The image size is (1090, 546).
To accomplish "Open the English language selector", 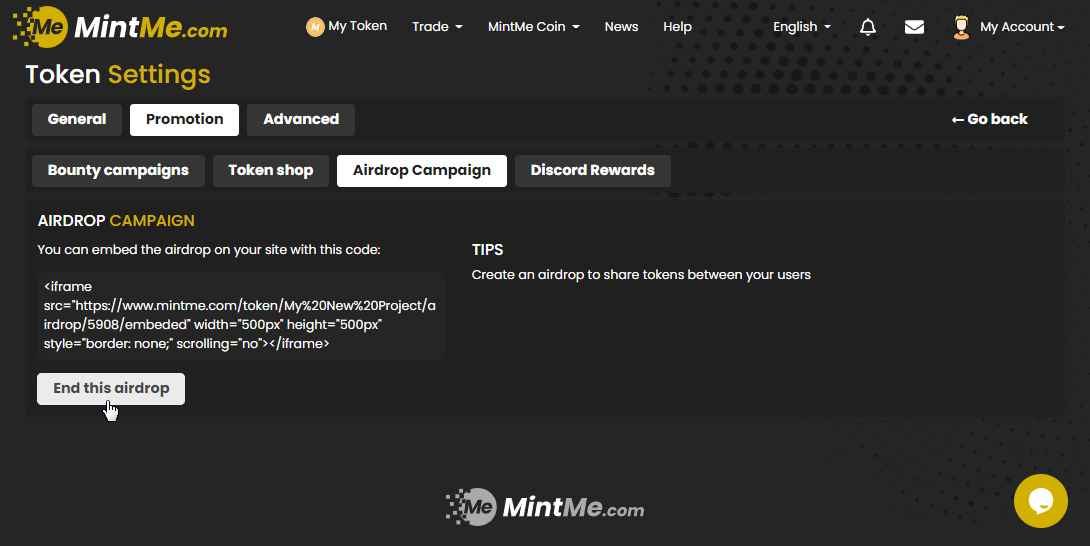I will coord(802,27).
